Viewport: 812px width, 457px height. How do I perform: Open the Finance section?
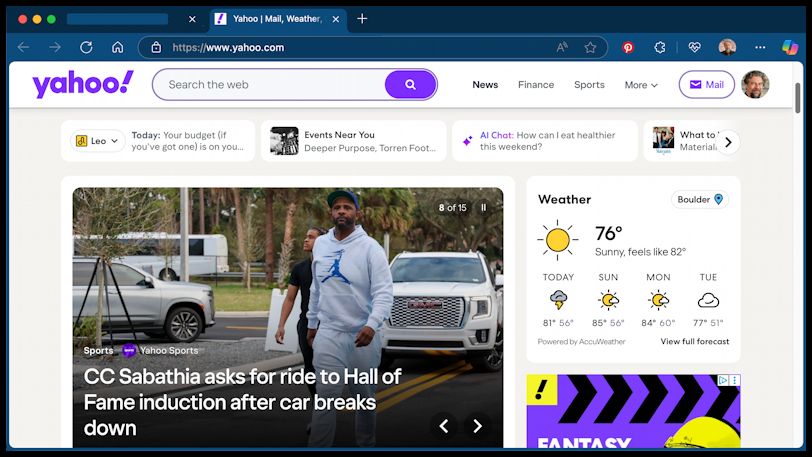coord(536,84)
